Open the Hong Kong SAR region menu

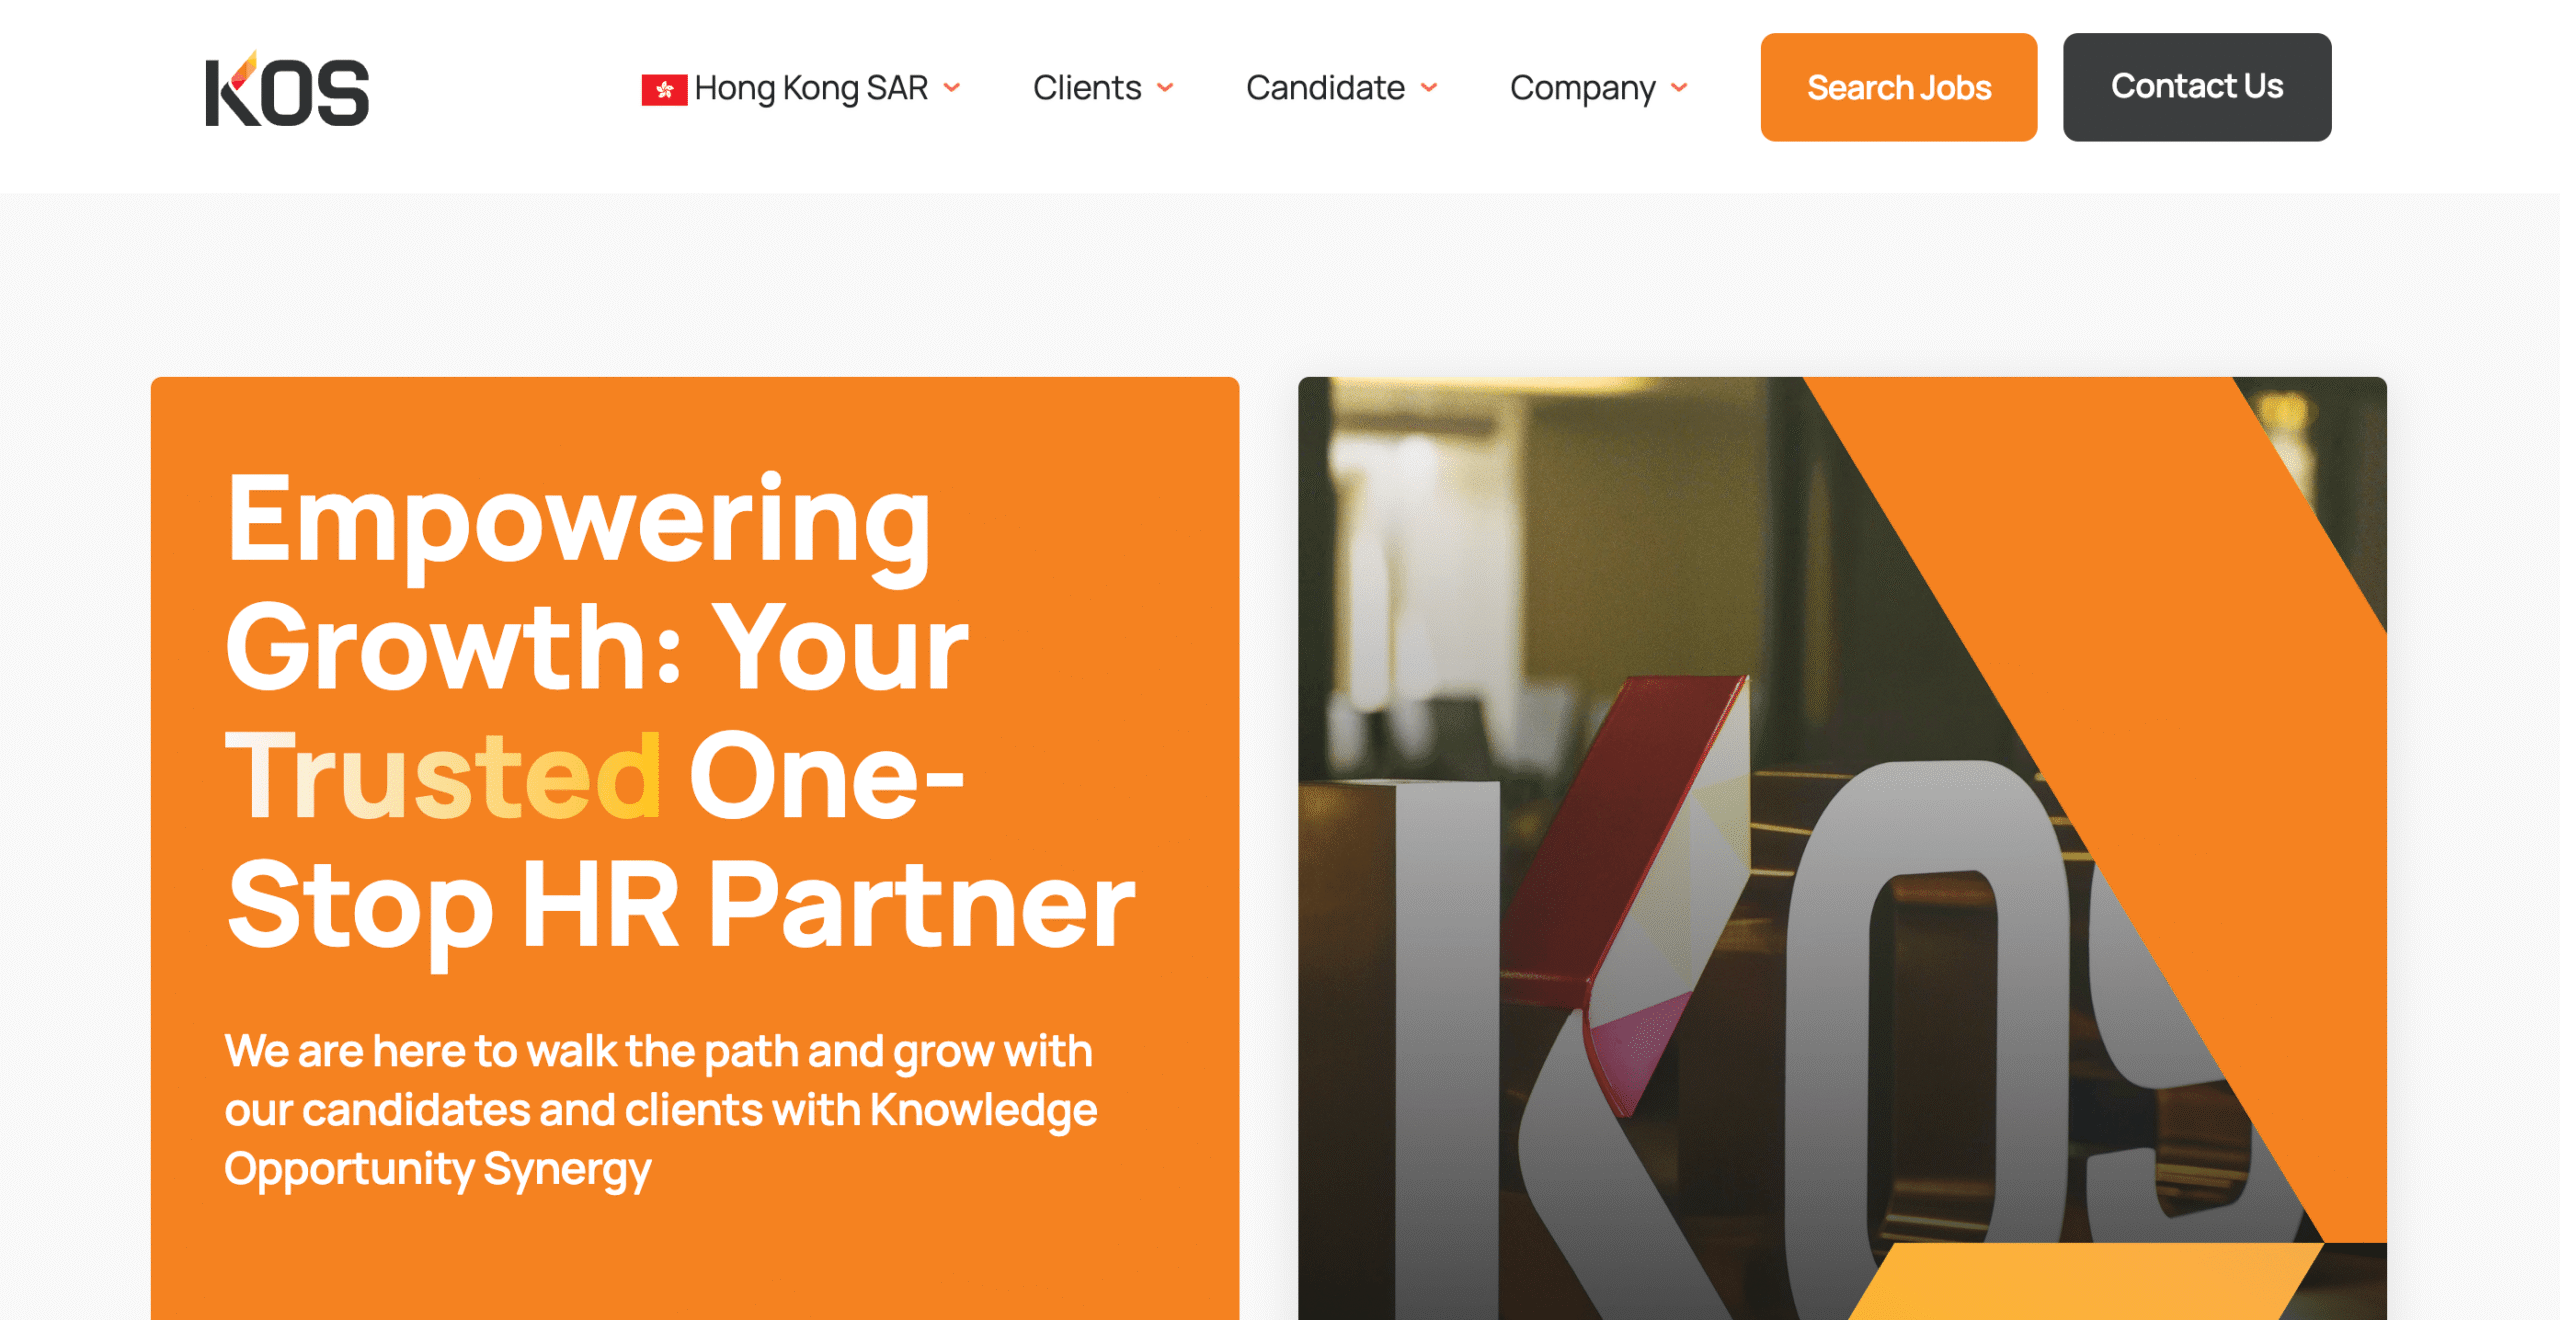coord(801,88)
